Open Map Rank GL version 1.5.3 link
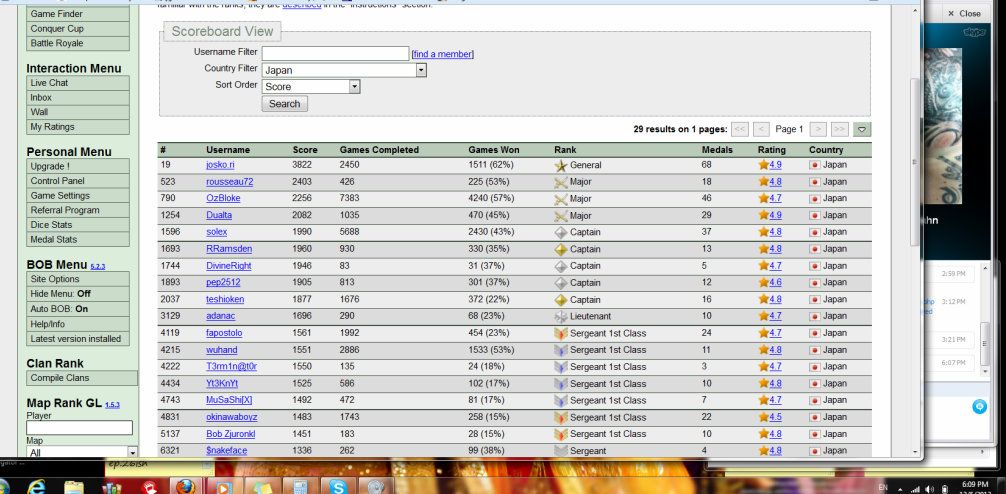The height and width of the screenshot is (494, 1006). (x=112, y=405)
